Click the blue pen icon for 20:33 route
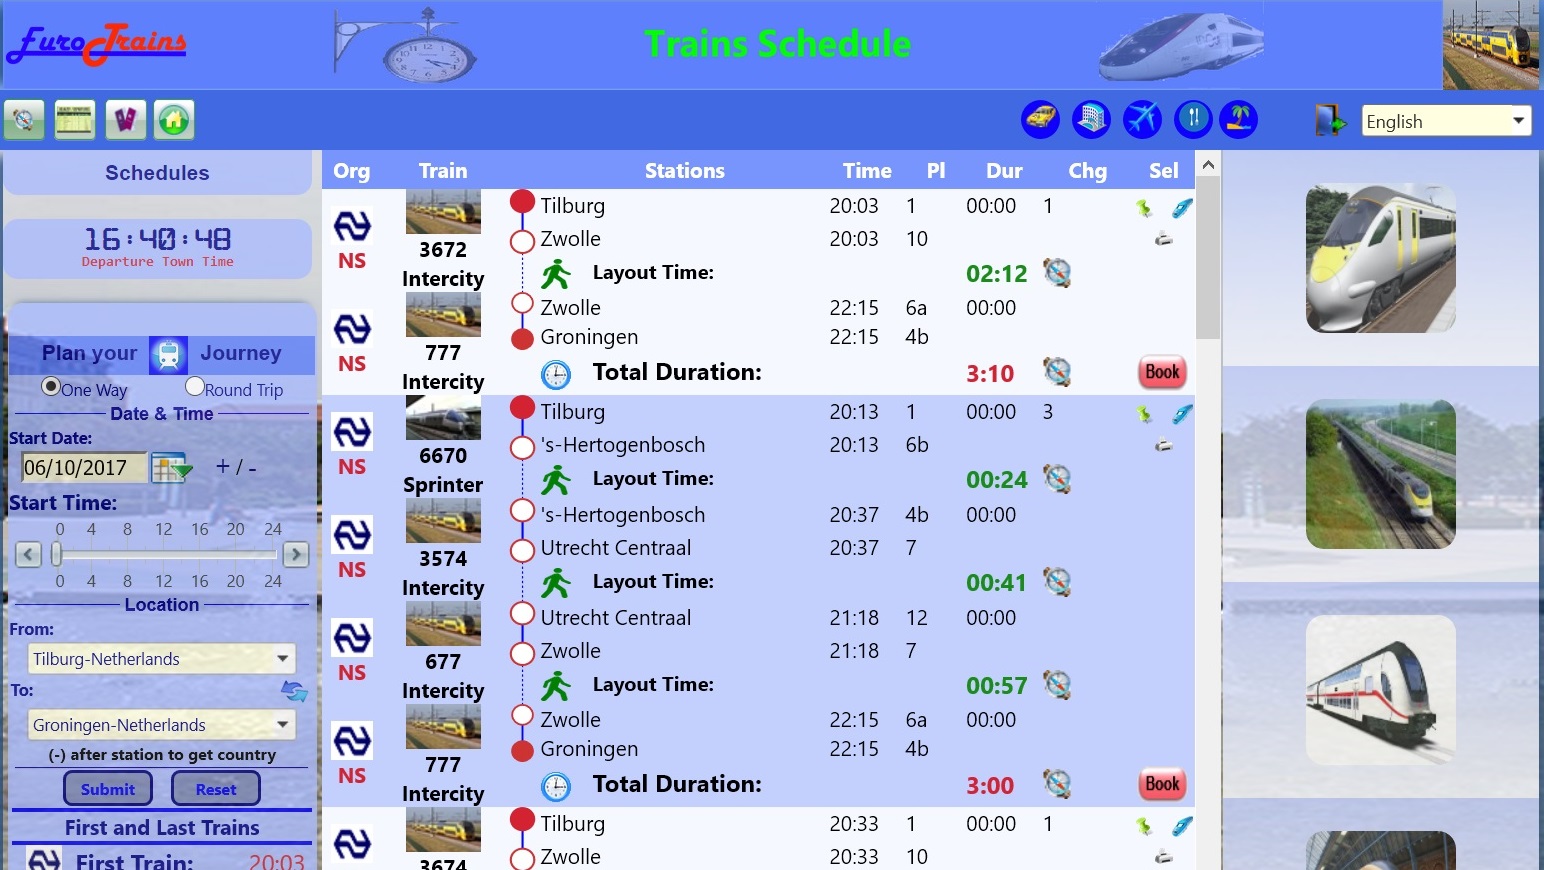Image resolution: width=1544 pixels, height=870 pixels. 1182,826
